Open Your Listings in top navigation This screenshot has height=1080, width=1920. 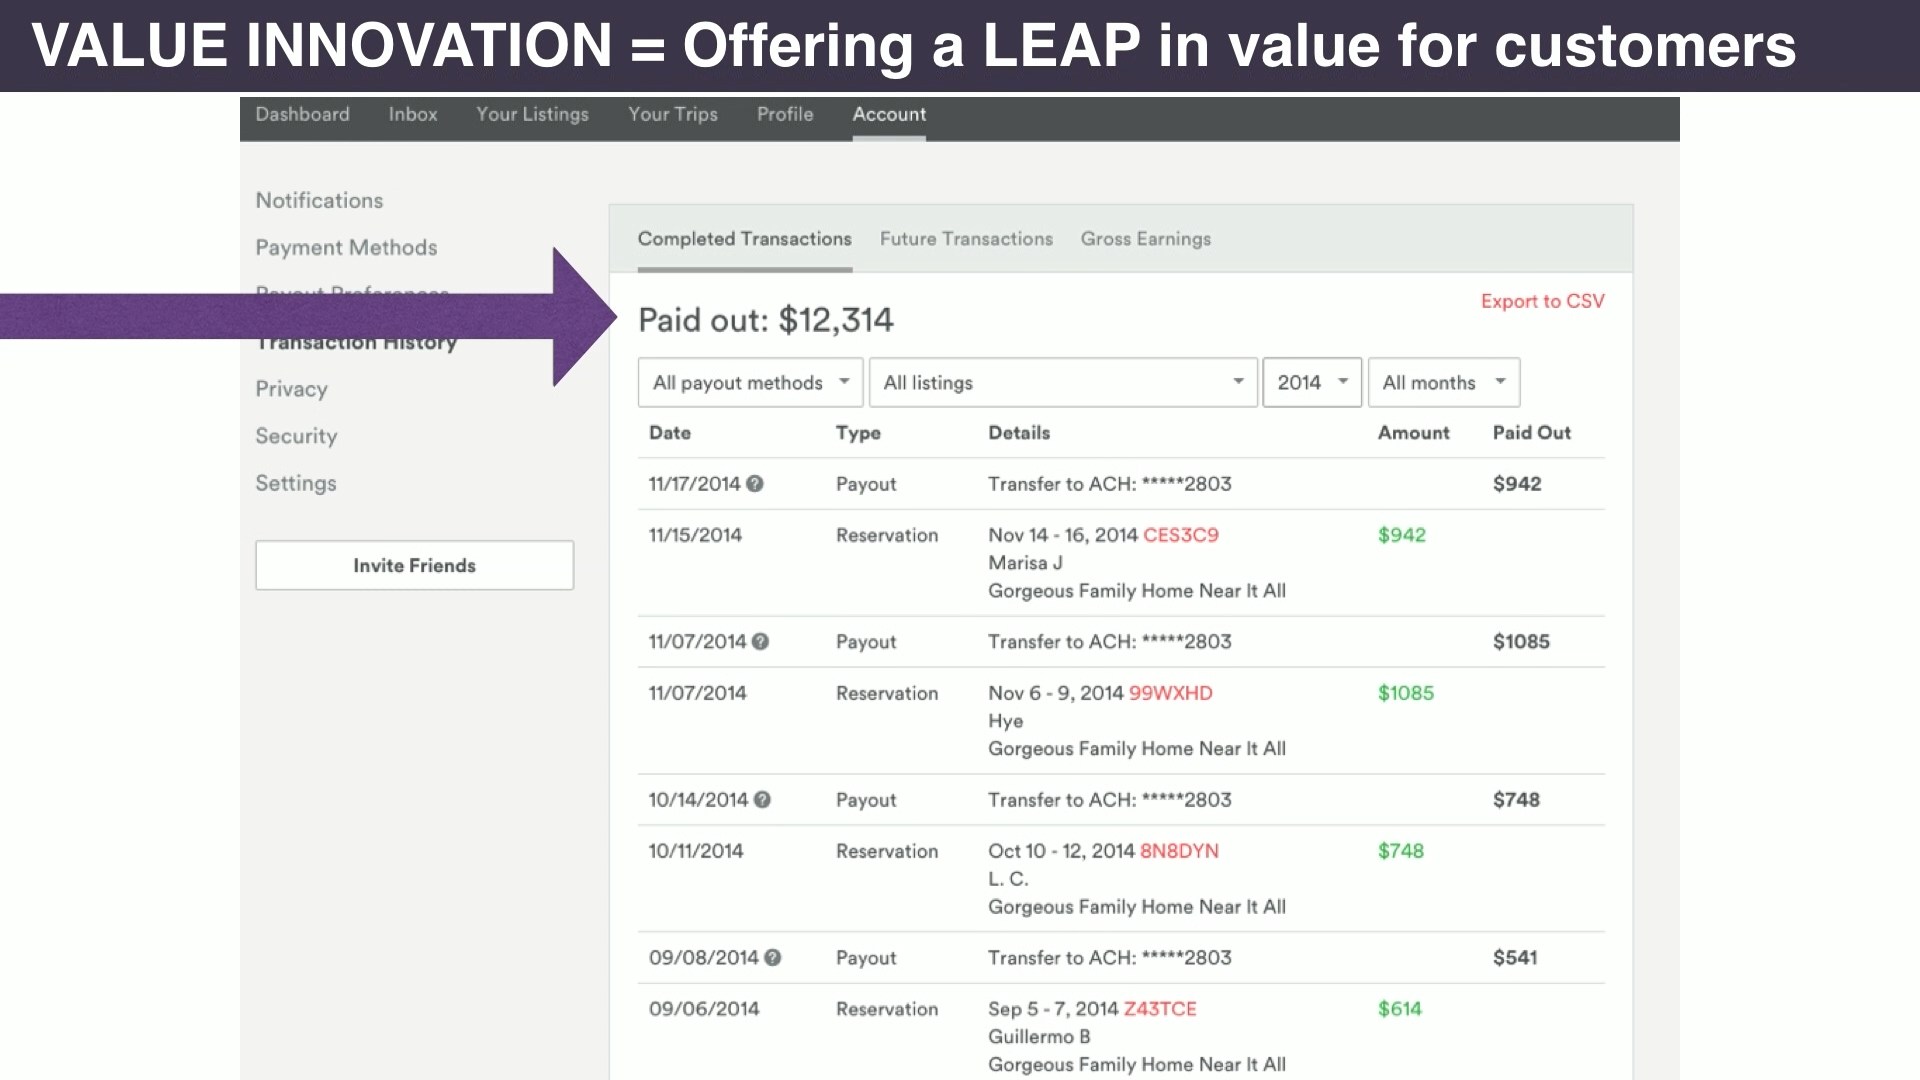pyautogui.click(x=532, y=115)
